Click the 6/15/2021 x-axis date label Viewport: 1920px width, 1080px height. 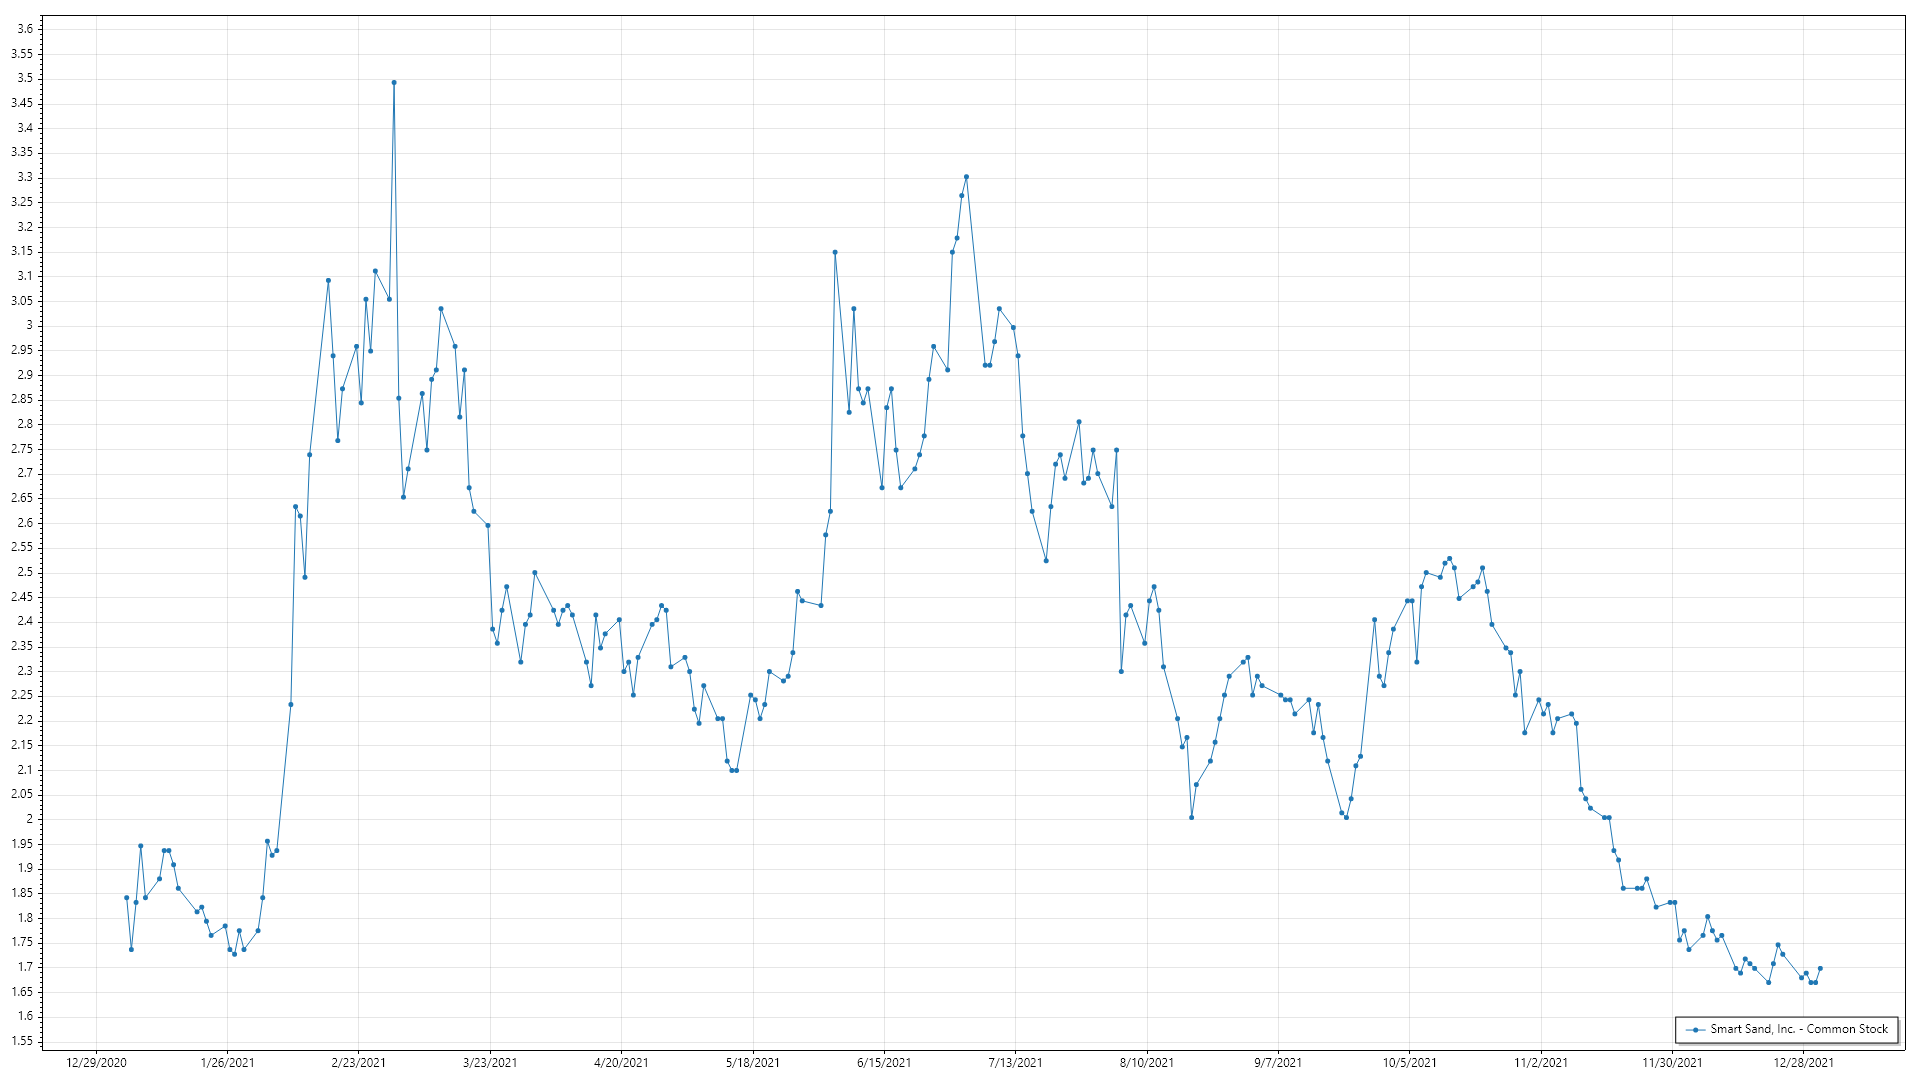pos(884,1062)
